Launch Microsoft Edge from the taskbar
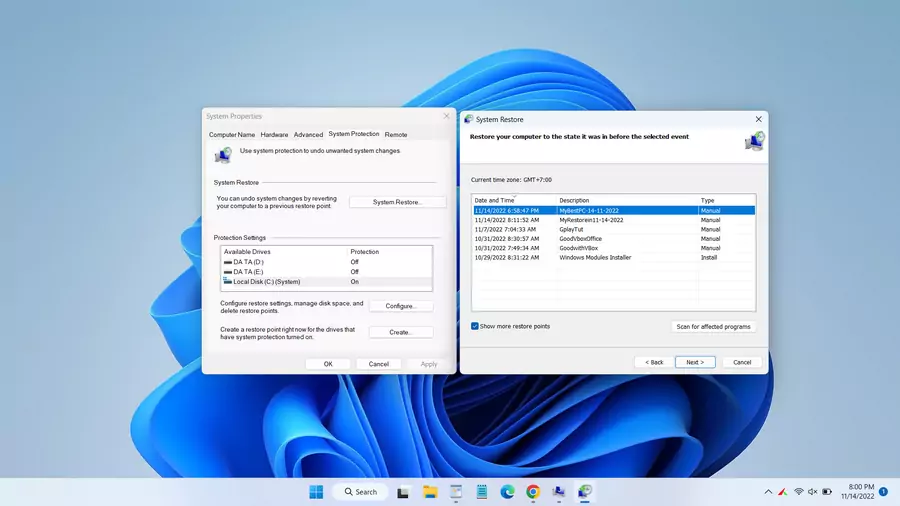The image size is (900, 506). coord(507,492)
